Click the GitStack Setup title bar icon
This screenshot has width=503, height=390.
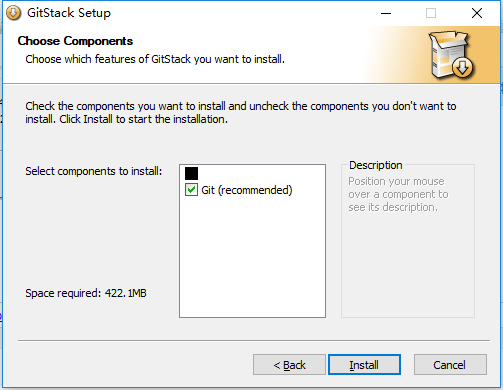[13, 13]
